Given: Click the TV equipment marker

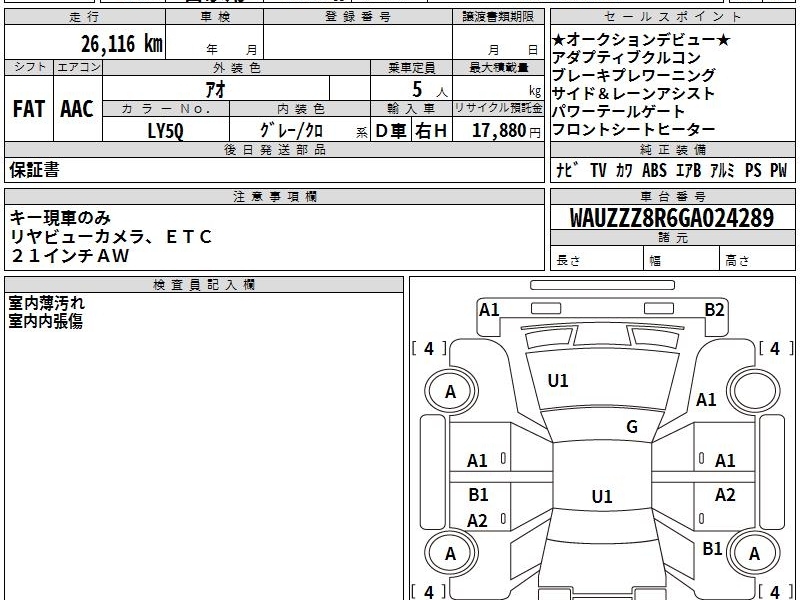Looking at the screenshot, I should coord(598,170).
